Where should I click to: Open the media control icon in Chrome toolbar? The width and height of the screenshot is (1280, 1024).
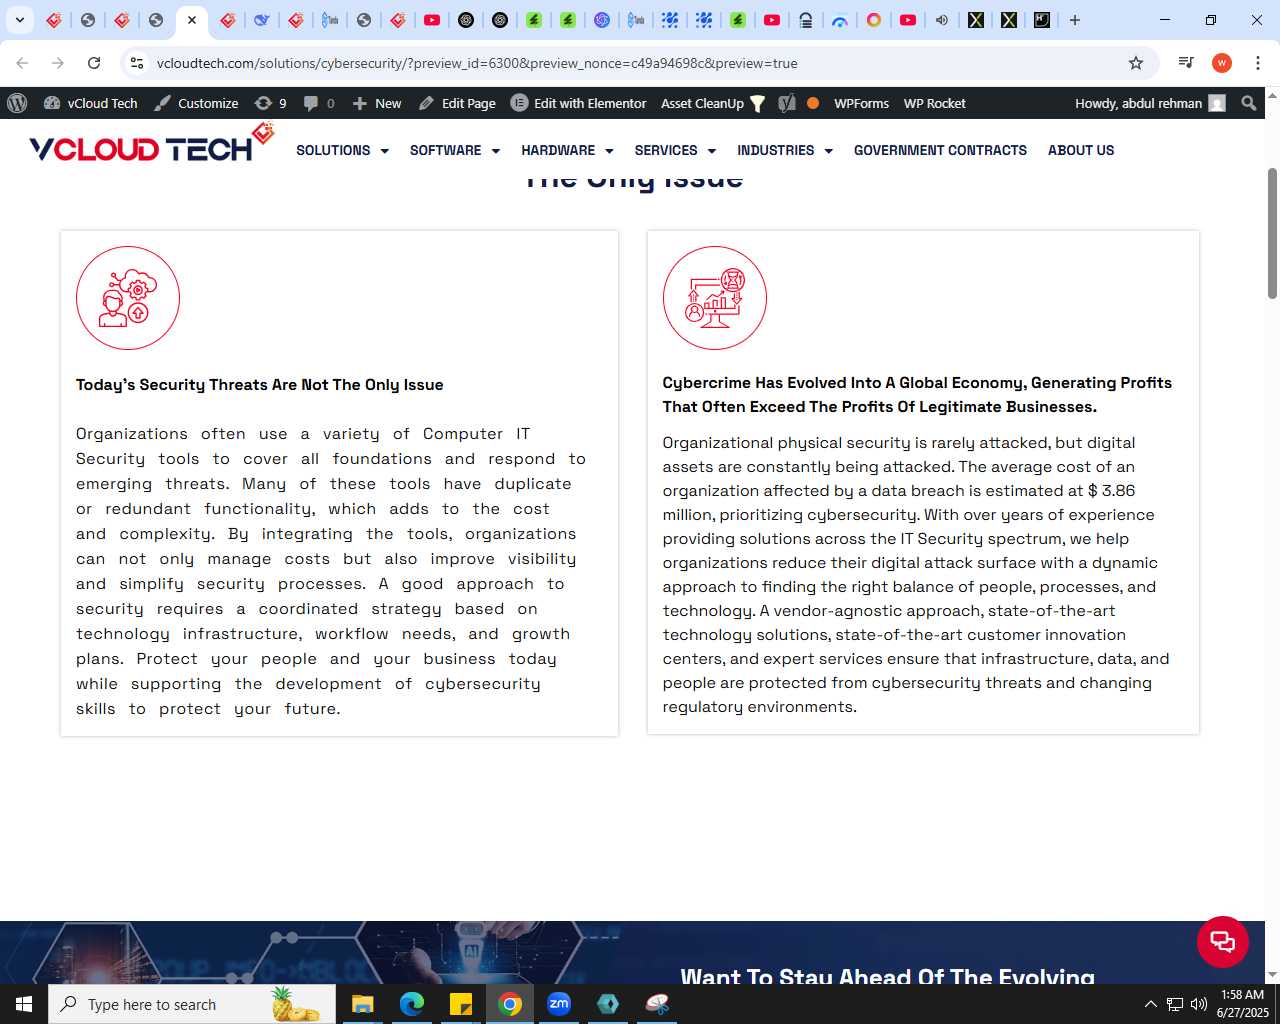pos(1186,63)
